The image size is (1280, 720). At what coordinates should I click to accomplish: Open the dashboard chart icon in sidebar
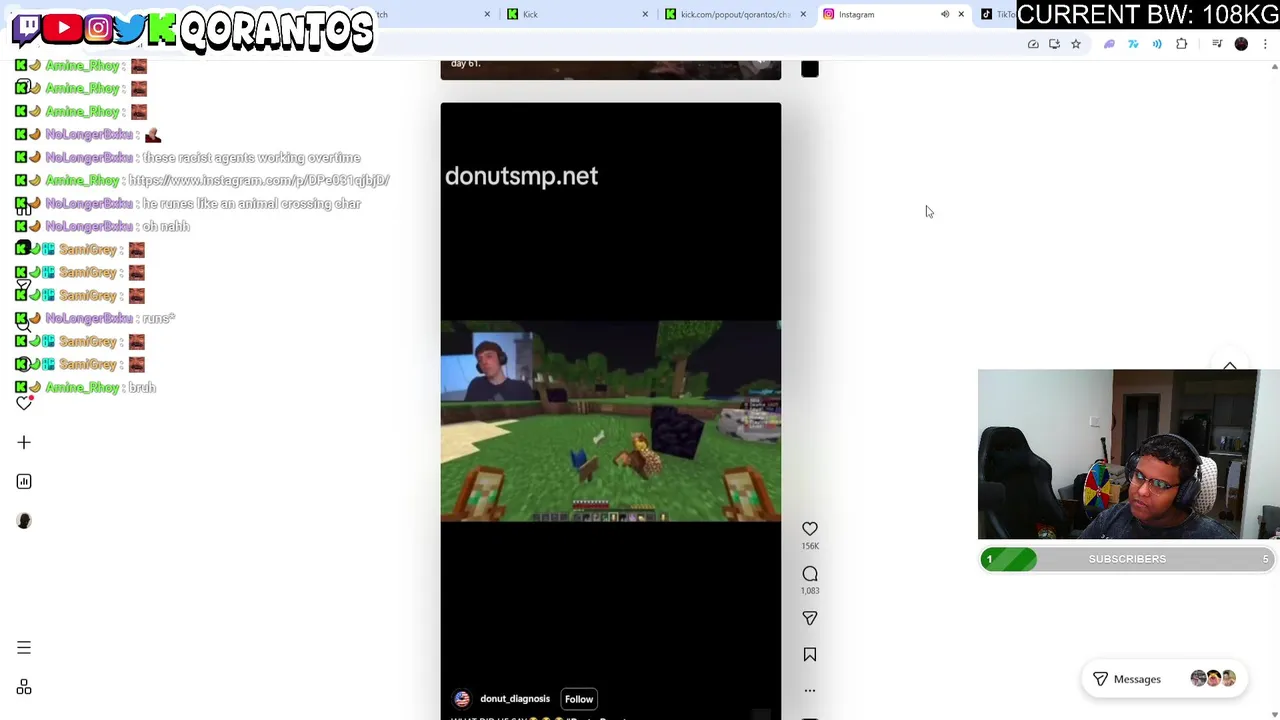(24, 481)
